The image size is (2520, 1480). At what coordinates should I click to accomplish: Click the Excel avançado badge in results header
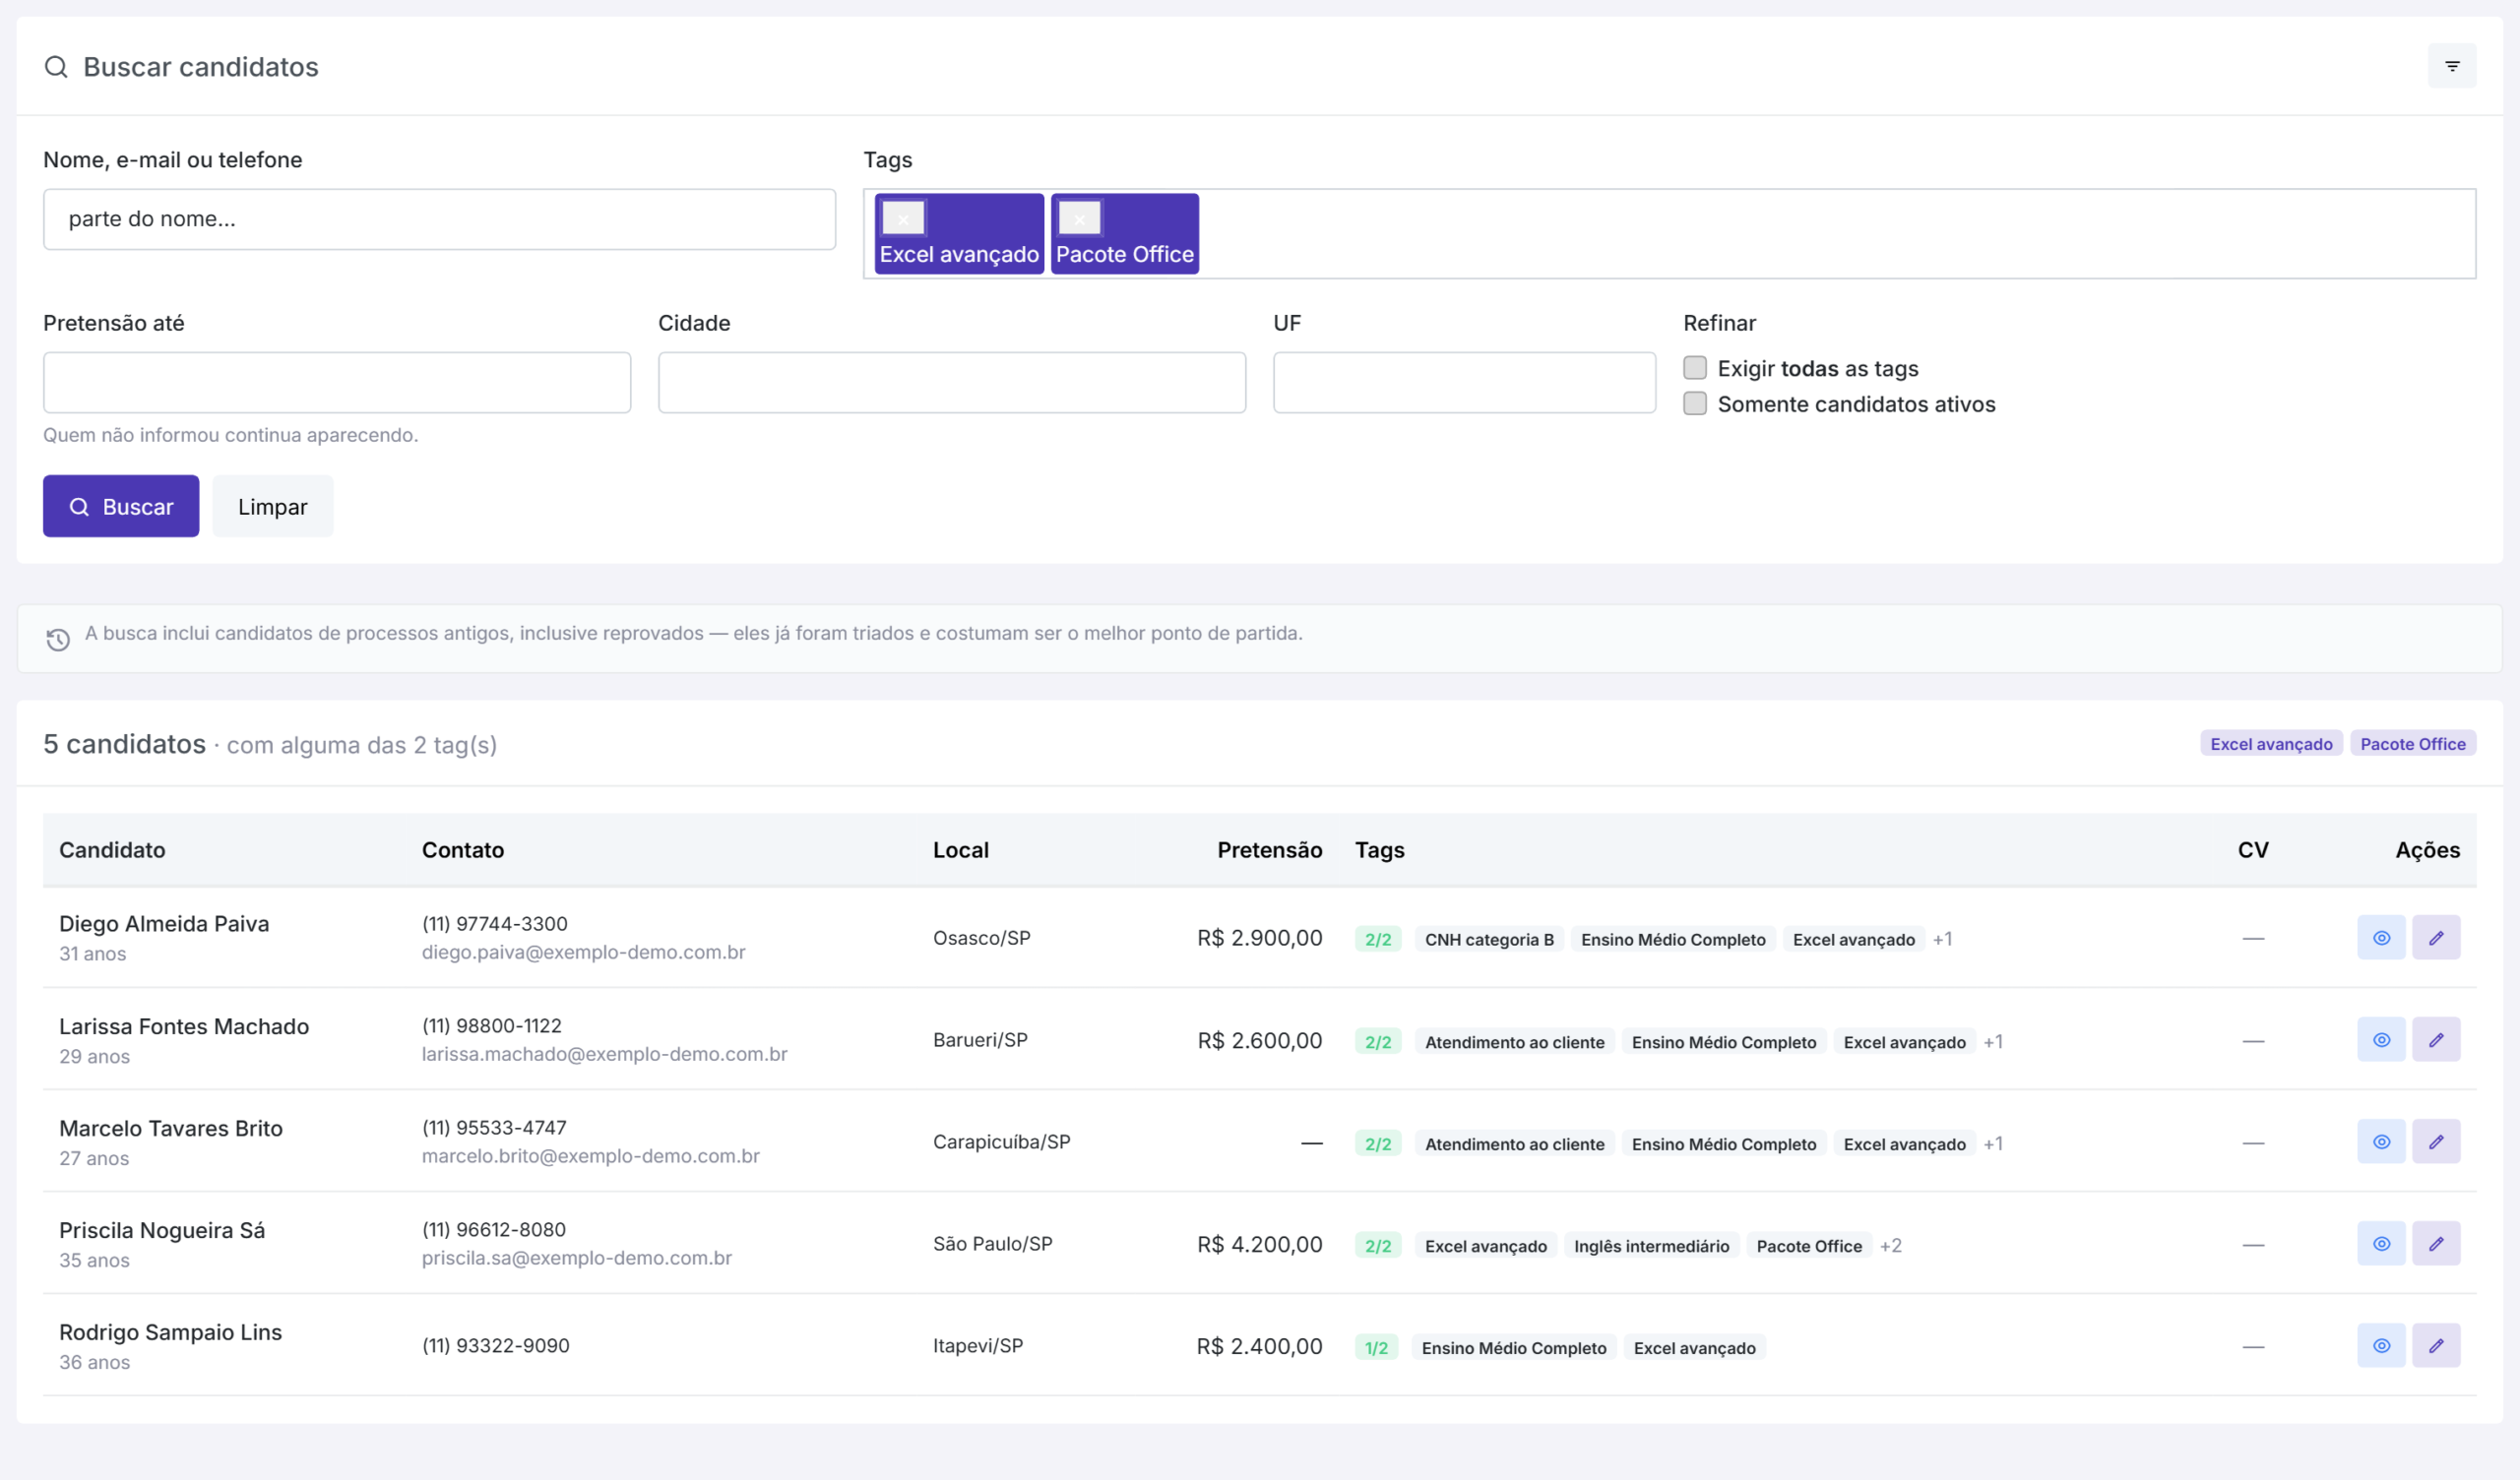coord(2271,744)
